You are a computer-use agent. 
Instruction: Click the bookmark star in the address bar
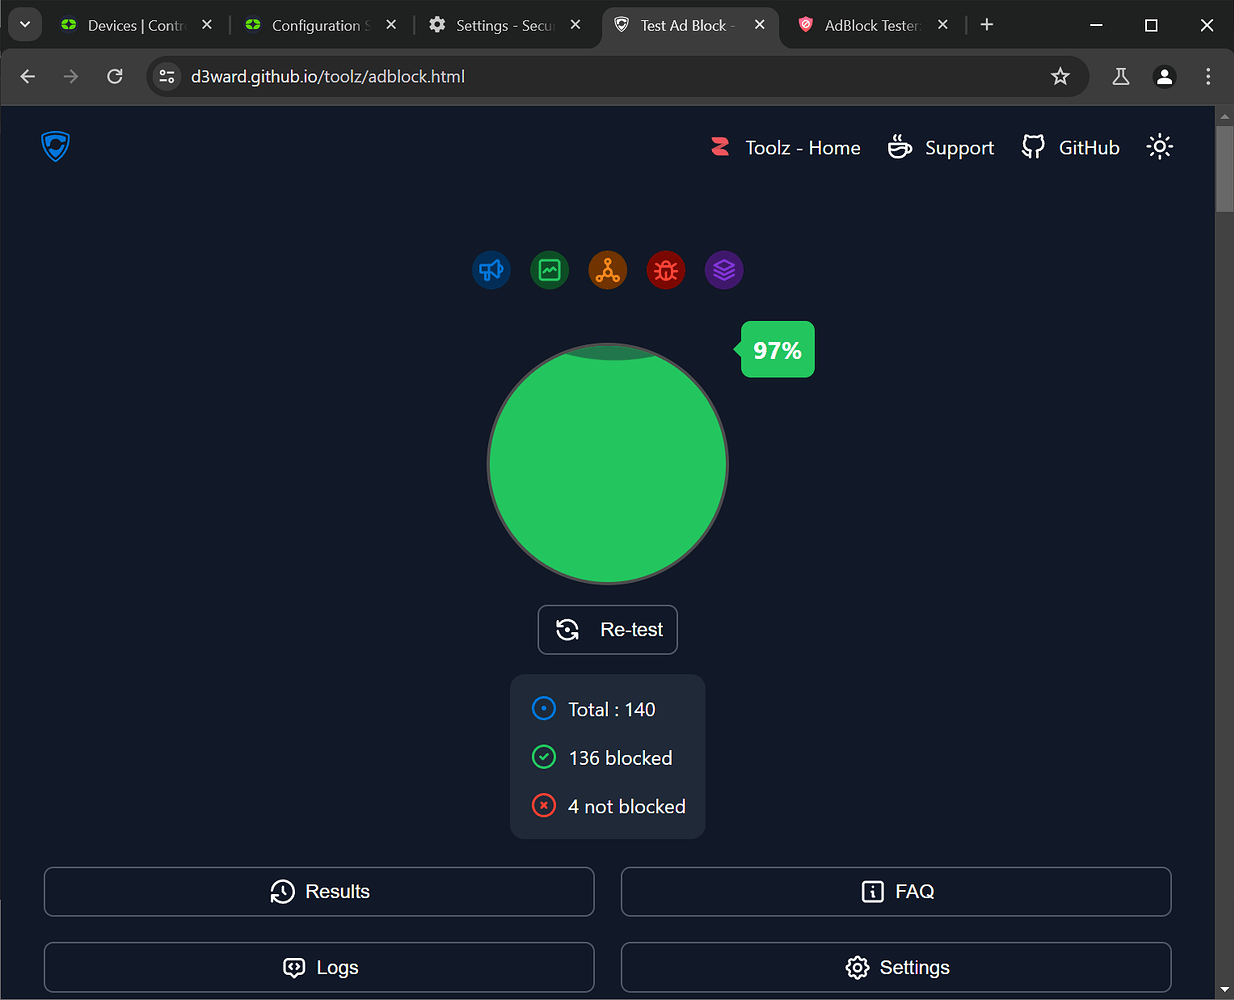(x=1060, y=76)
